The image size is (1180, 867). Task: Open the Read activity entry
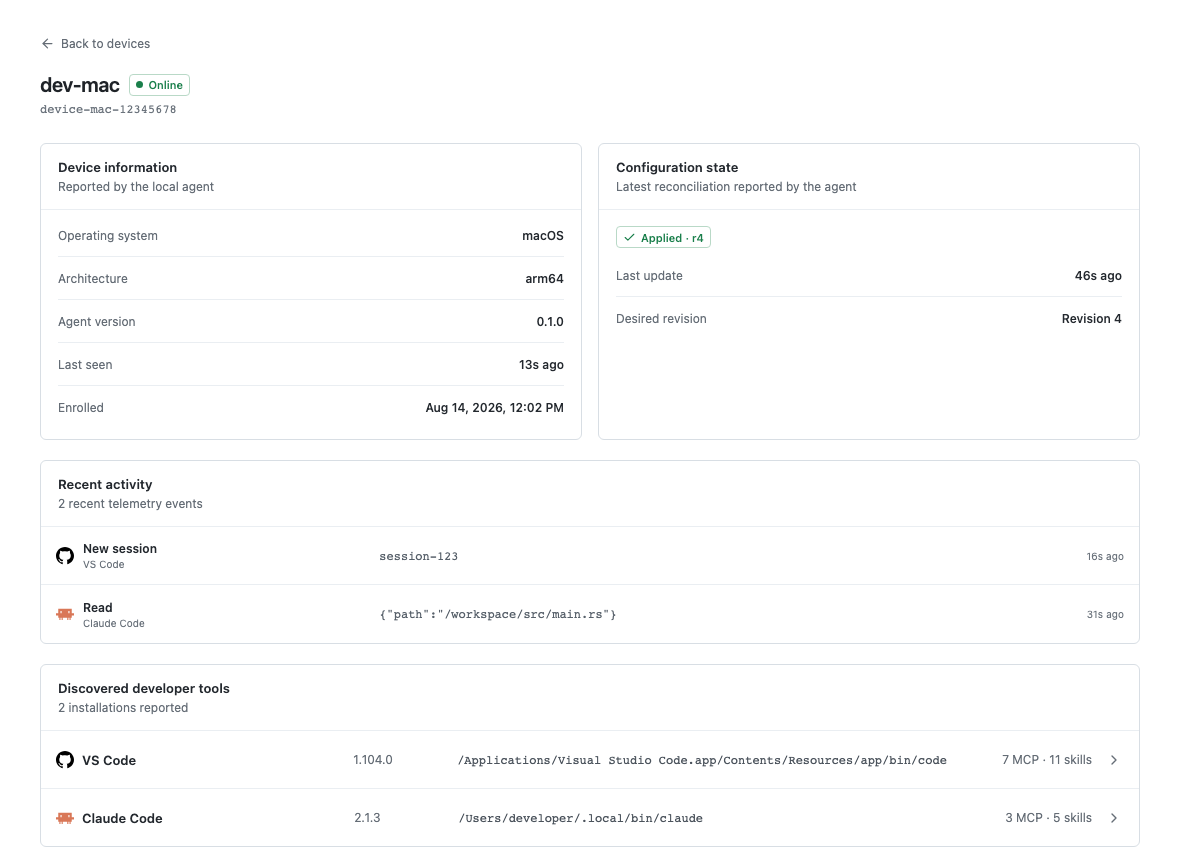(590, 614)
